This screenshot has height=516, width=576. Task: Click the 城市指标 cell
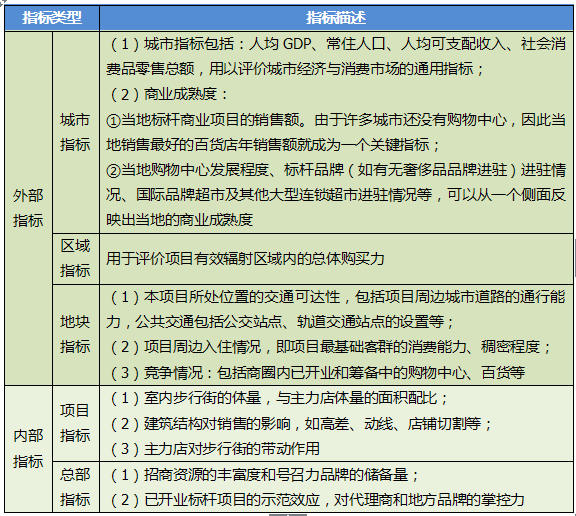point(75,132)
